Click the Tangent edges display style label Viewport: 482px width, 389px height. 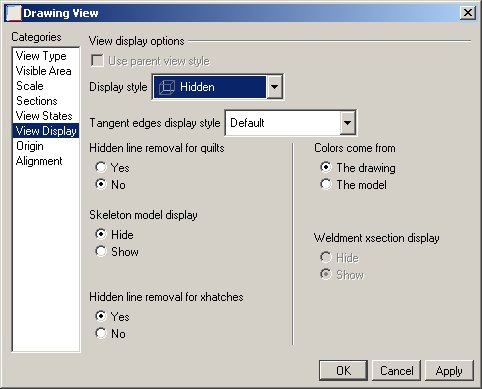click(155, 123)
